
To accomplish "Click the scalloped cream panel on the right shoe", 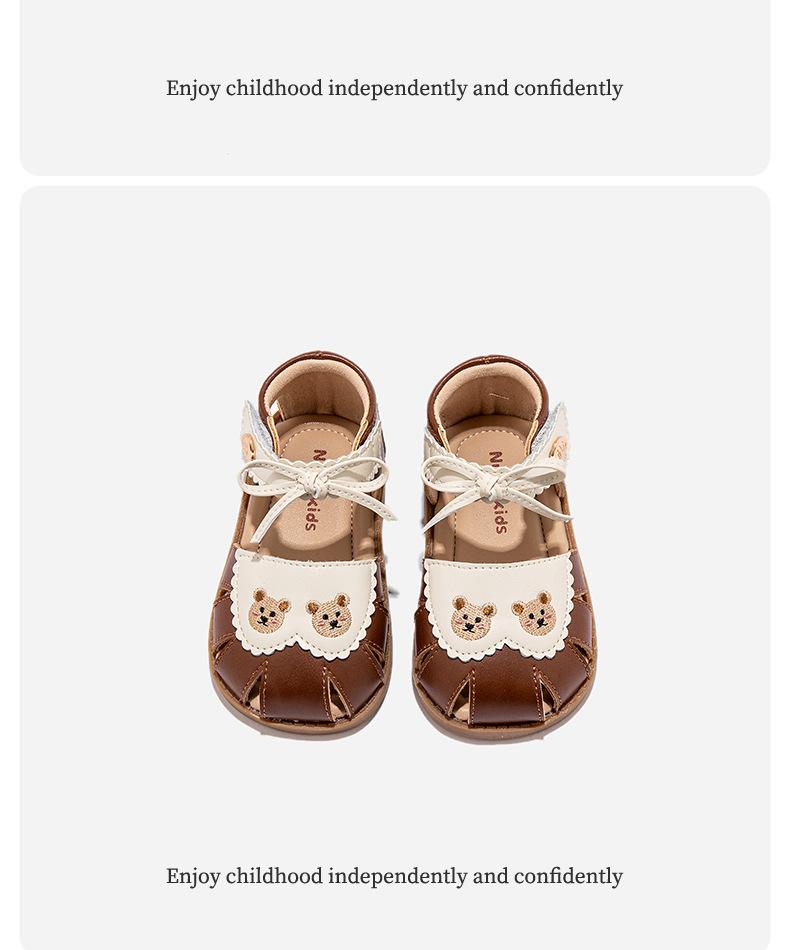I will click(498, 607).
